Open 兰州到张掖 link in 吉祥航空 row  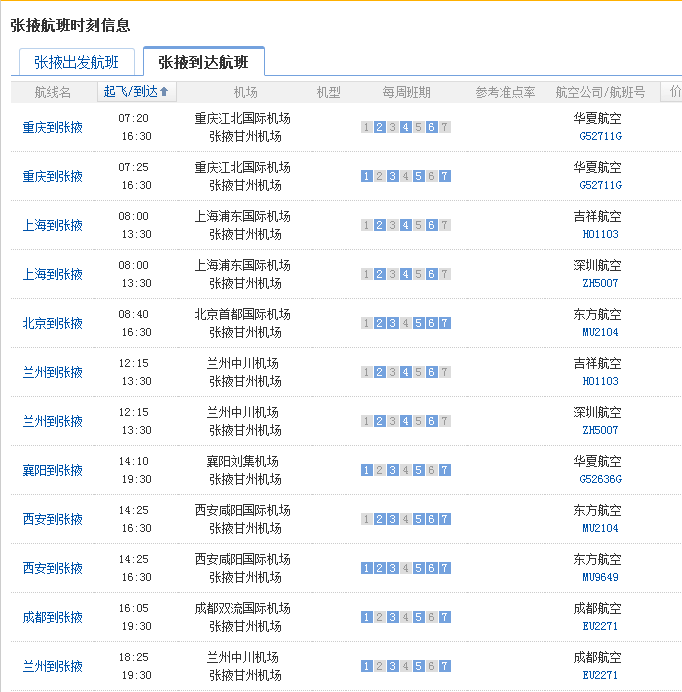click(x=53, y=372)
